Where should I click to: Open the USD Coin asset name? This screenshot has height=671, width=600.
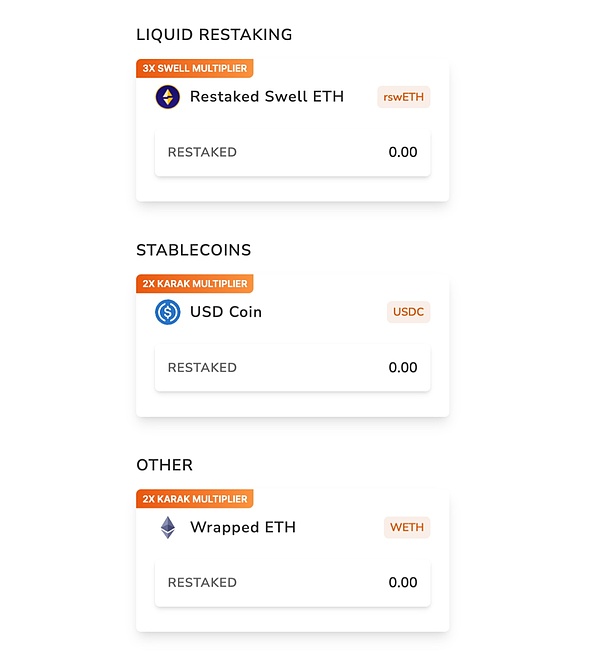coord(226,312)
